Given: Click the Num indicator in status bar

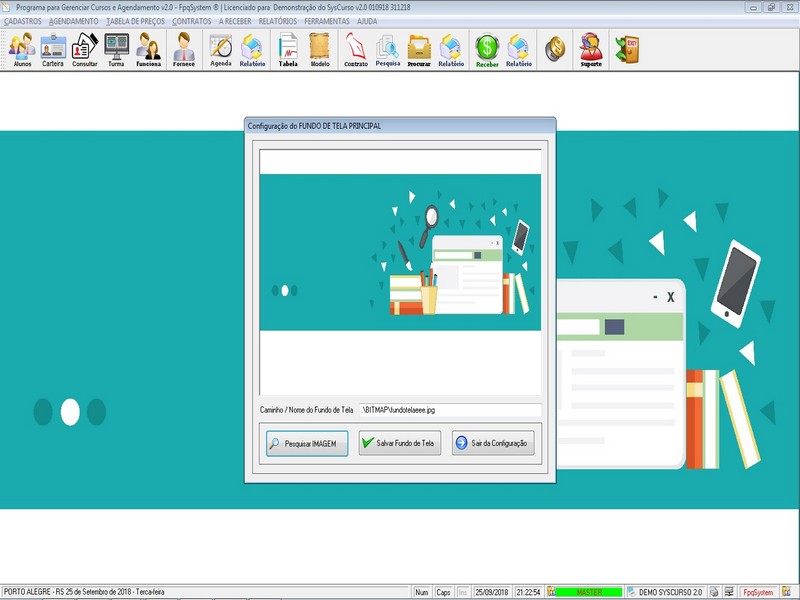Looking at the screenshot, I should tap(421, 592).
